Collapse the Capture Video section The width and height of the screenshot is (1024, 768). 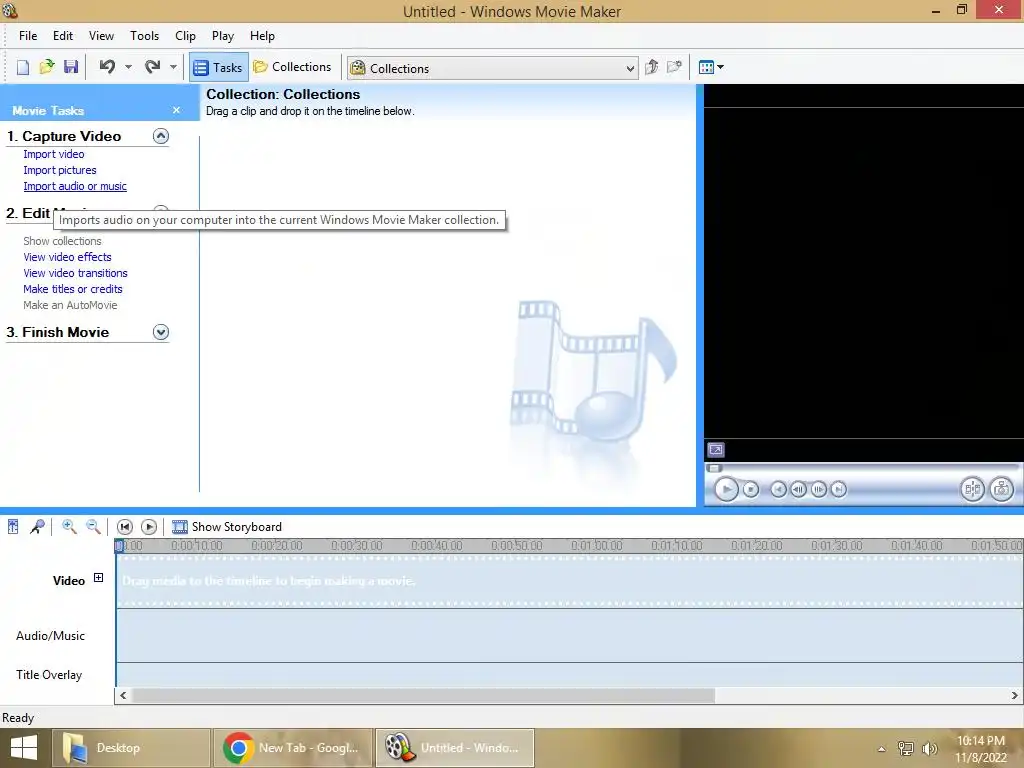click(161, 136)
